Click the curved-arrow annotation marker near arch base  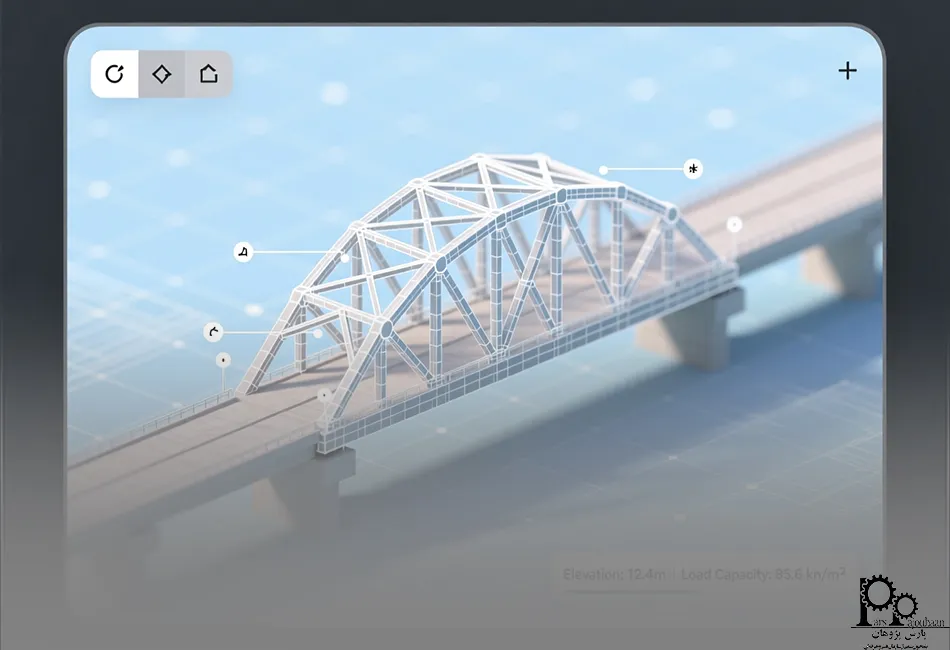click(x=213, y=332)
